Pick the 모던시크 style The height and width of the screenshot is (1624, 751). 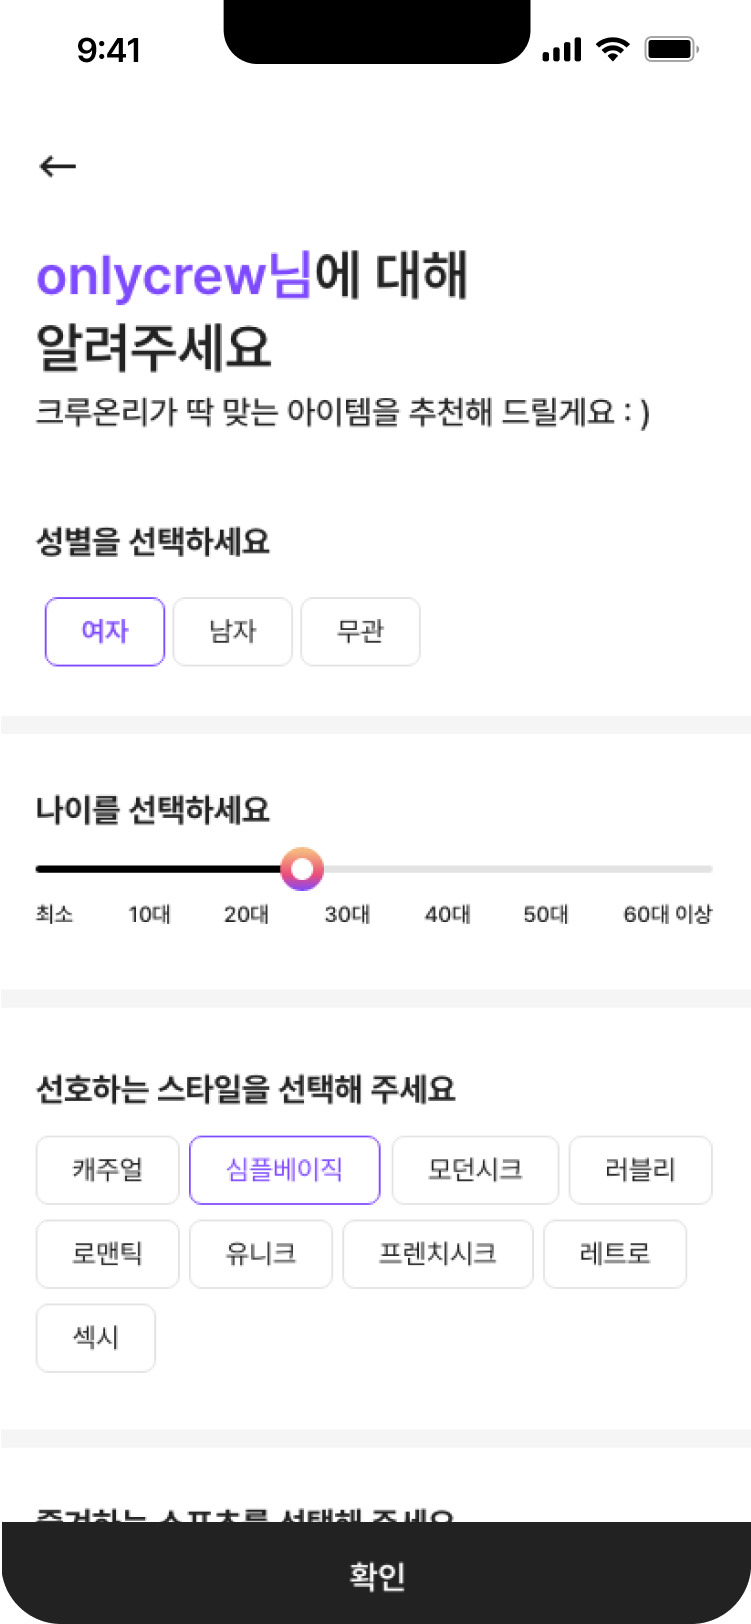(475, 1170)
